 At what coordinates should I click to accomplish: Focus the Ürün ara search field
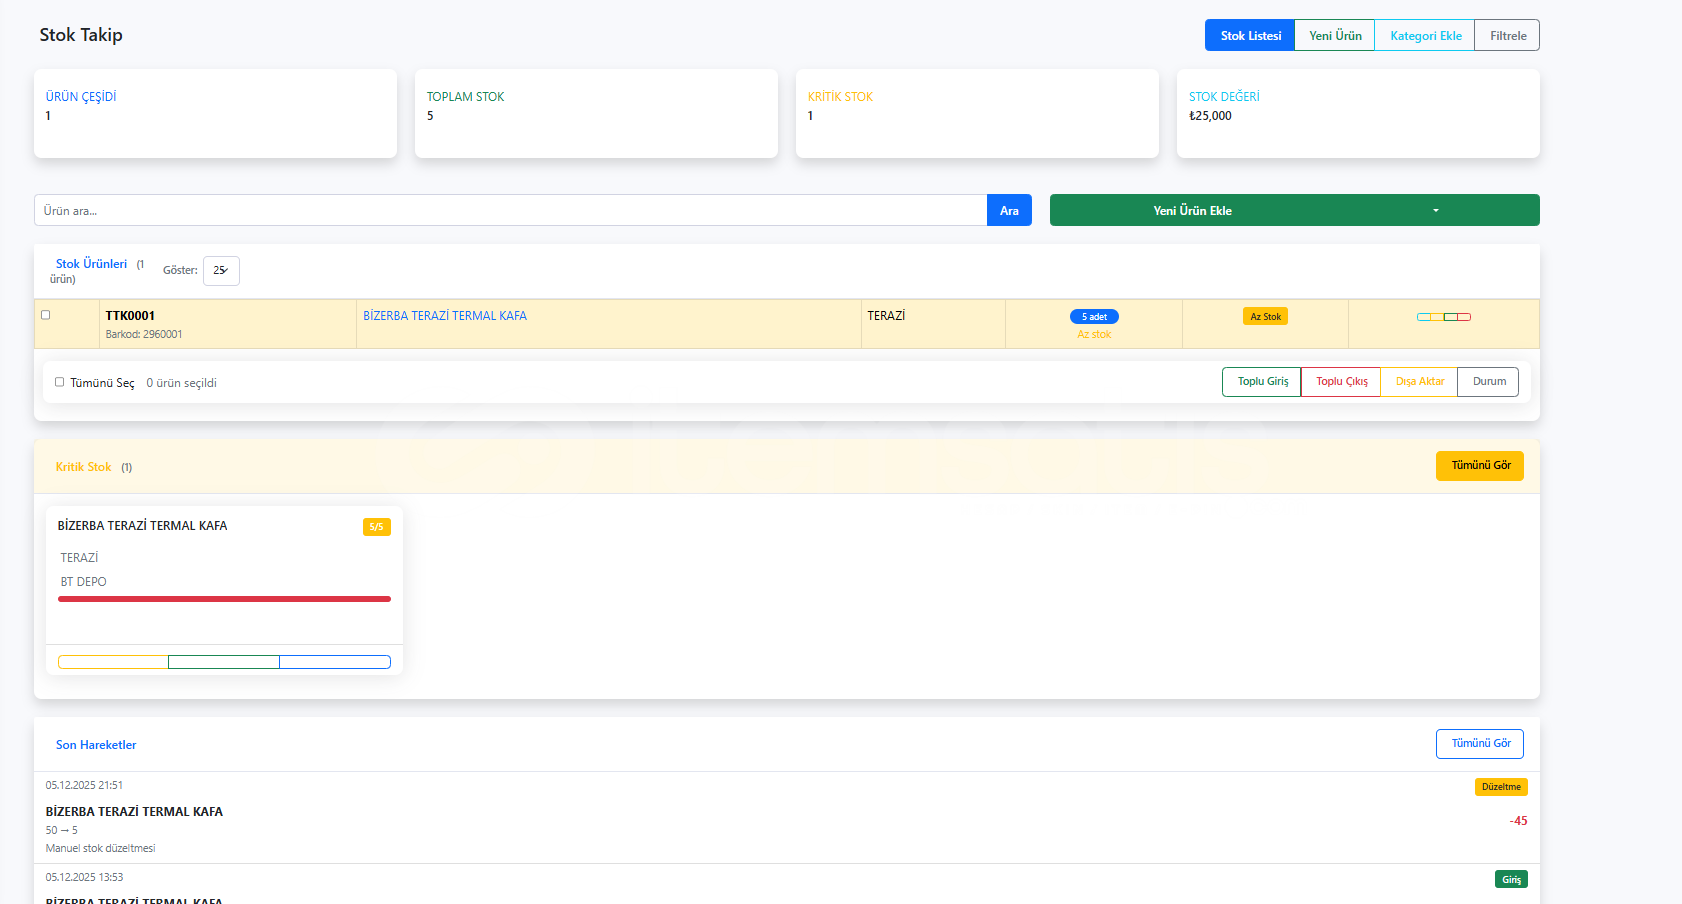[x=510, y=211]
